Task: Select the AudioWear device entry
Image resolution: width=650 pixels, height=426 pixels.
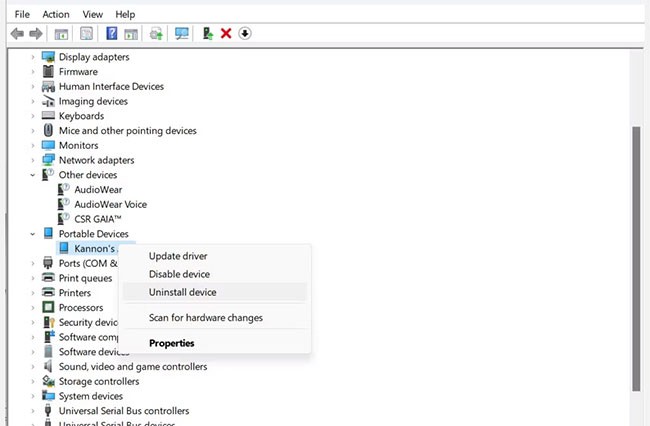Action: click(x=98, y=190)
